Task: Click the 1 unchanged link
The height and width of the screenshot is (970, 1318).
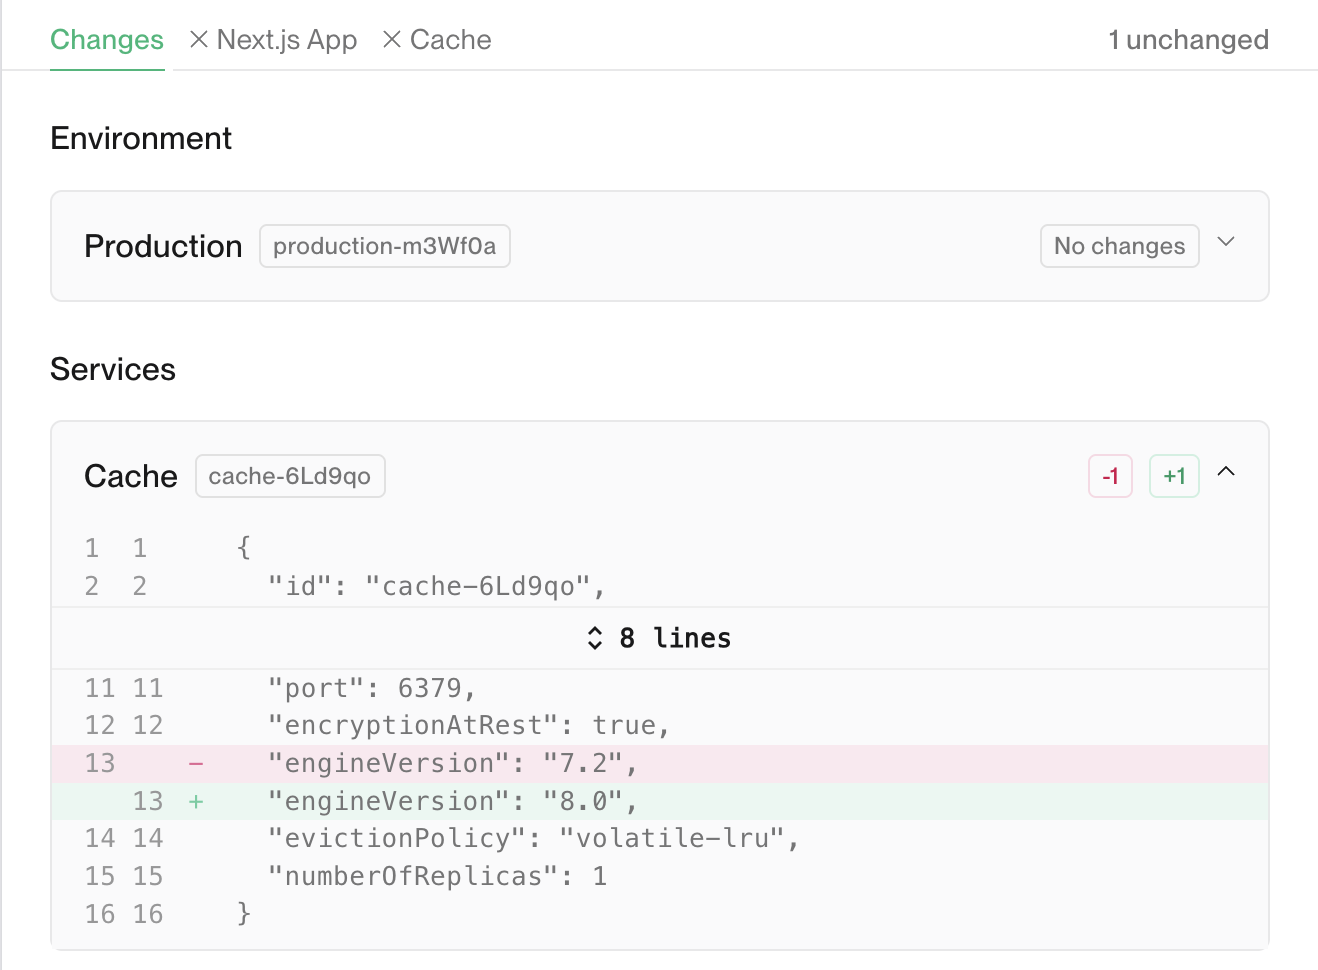Action: coord(1188,40)
